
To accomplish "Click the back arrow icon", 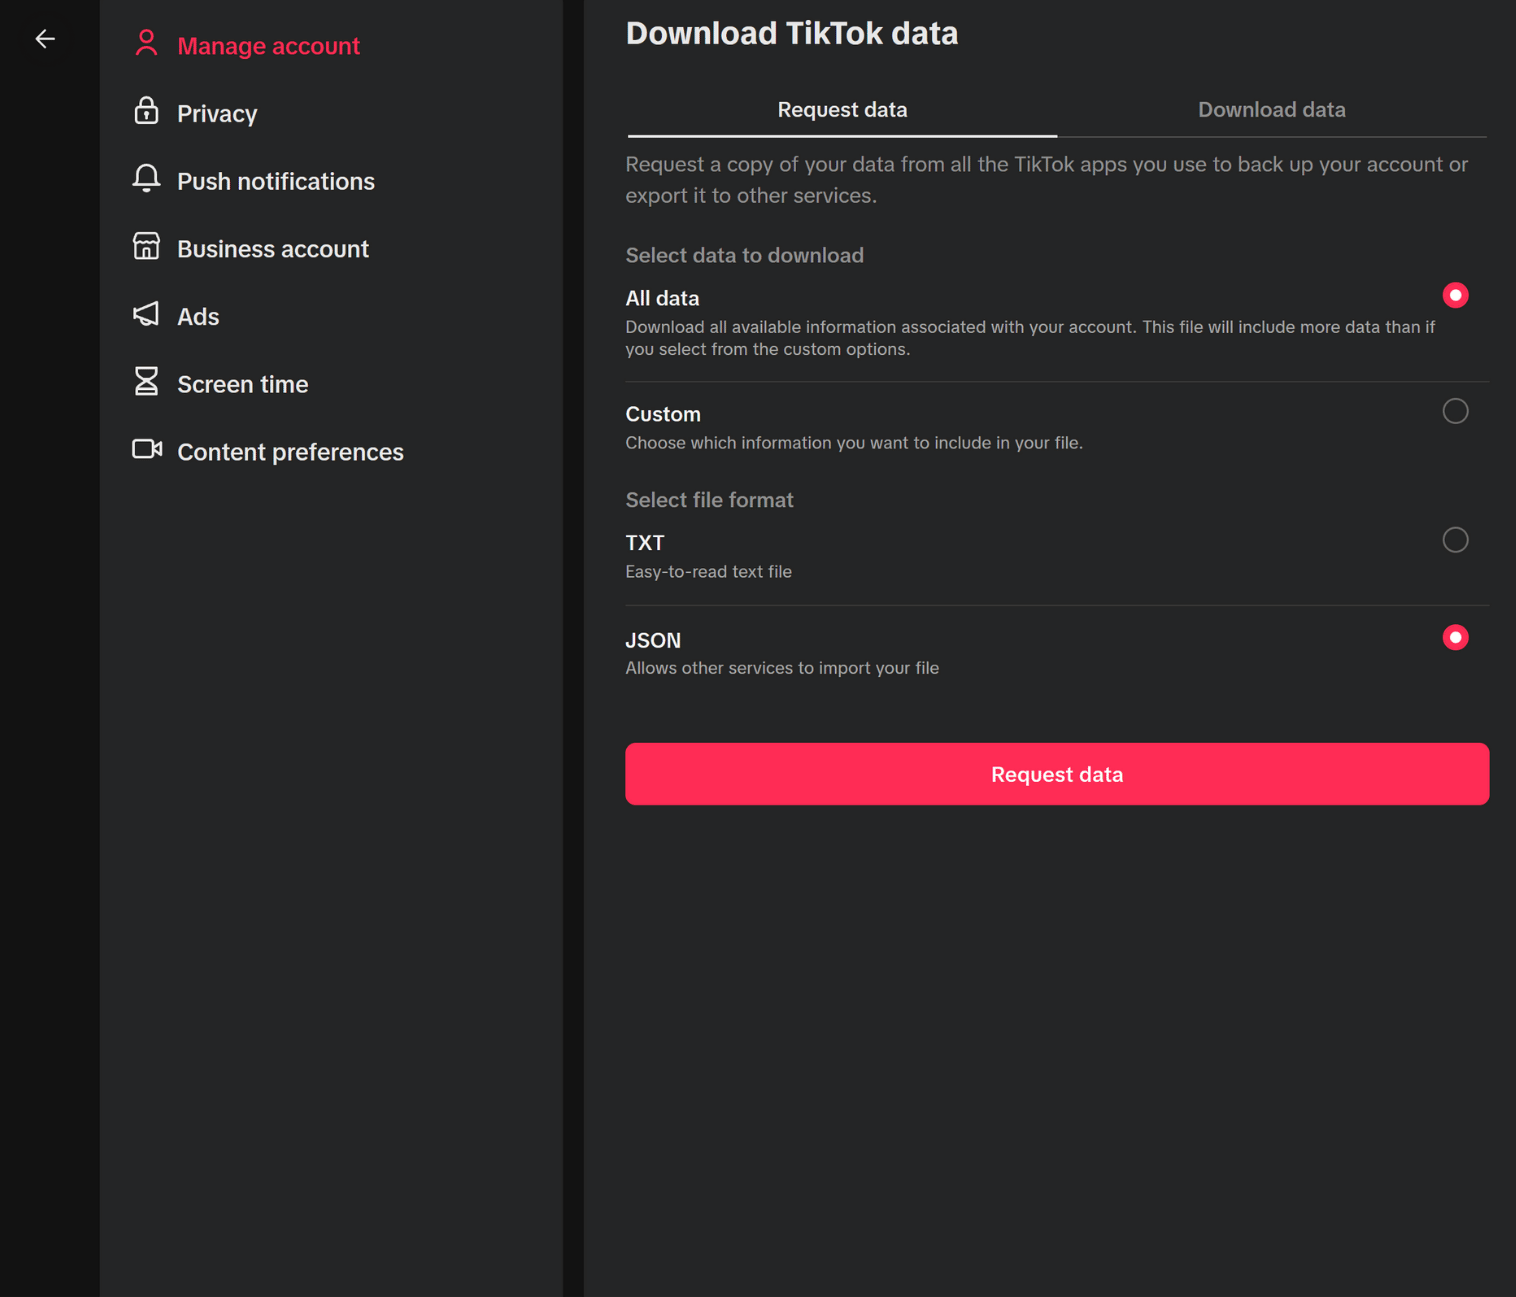I will pos(45,39).
